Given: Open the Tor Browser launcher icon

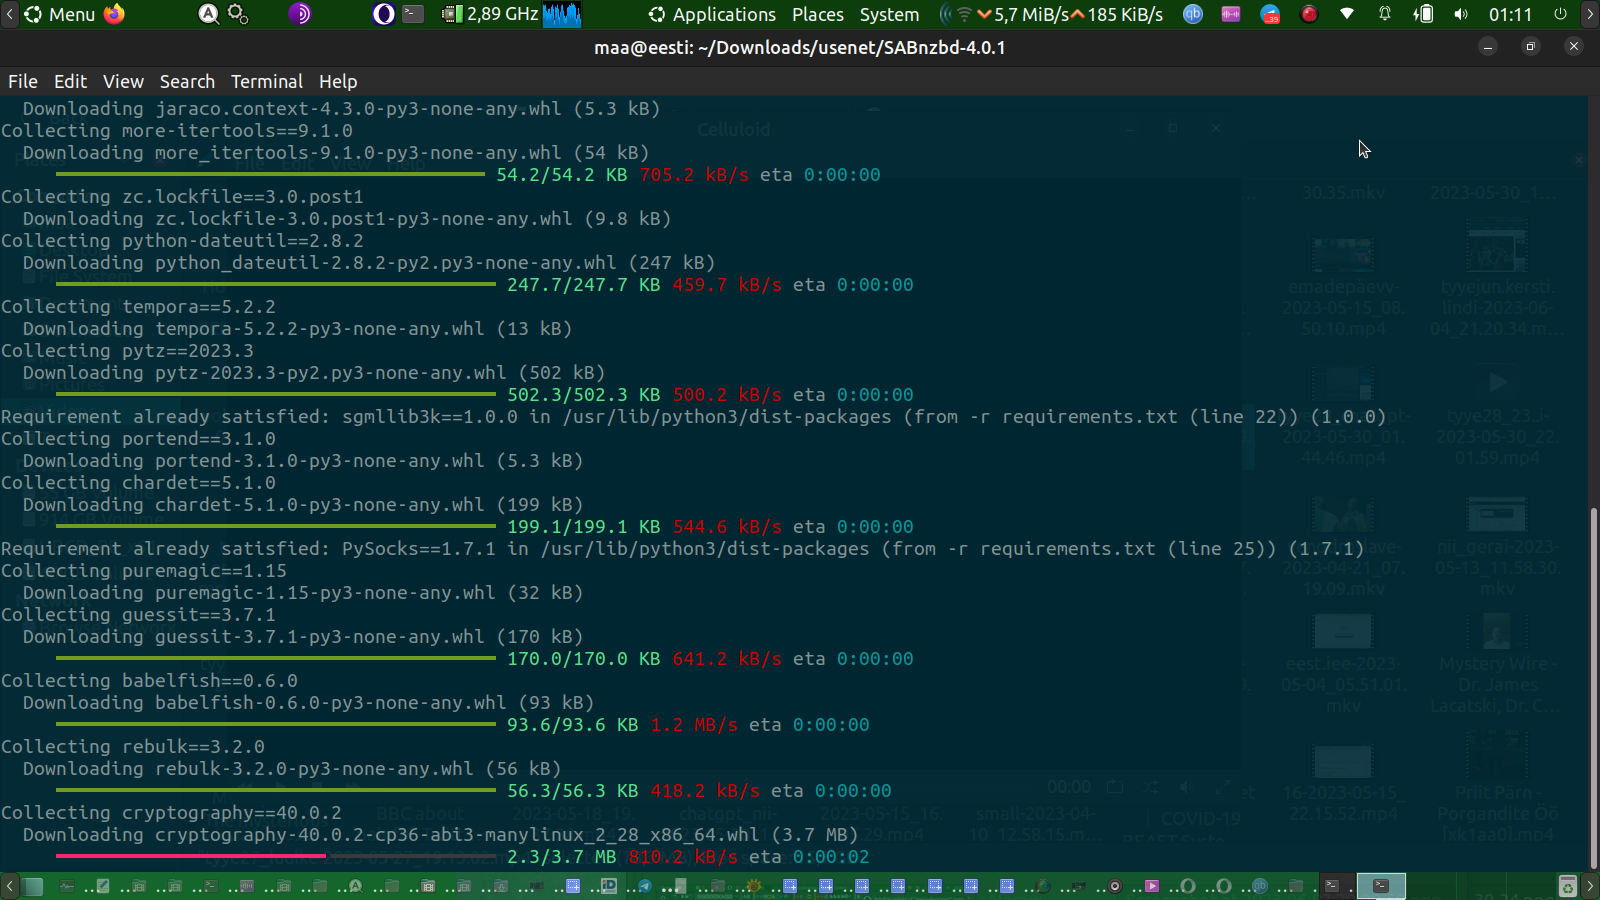Looking at the screenshot, I should point(299,14).
